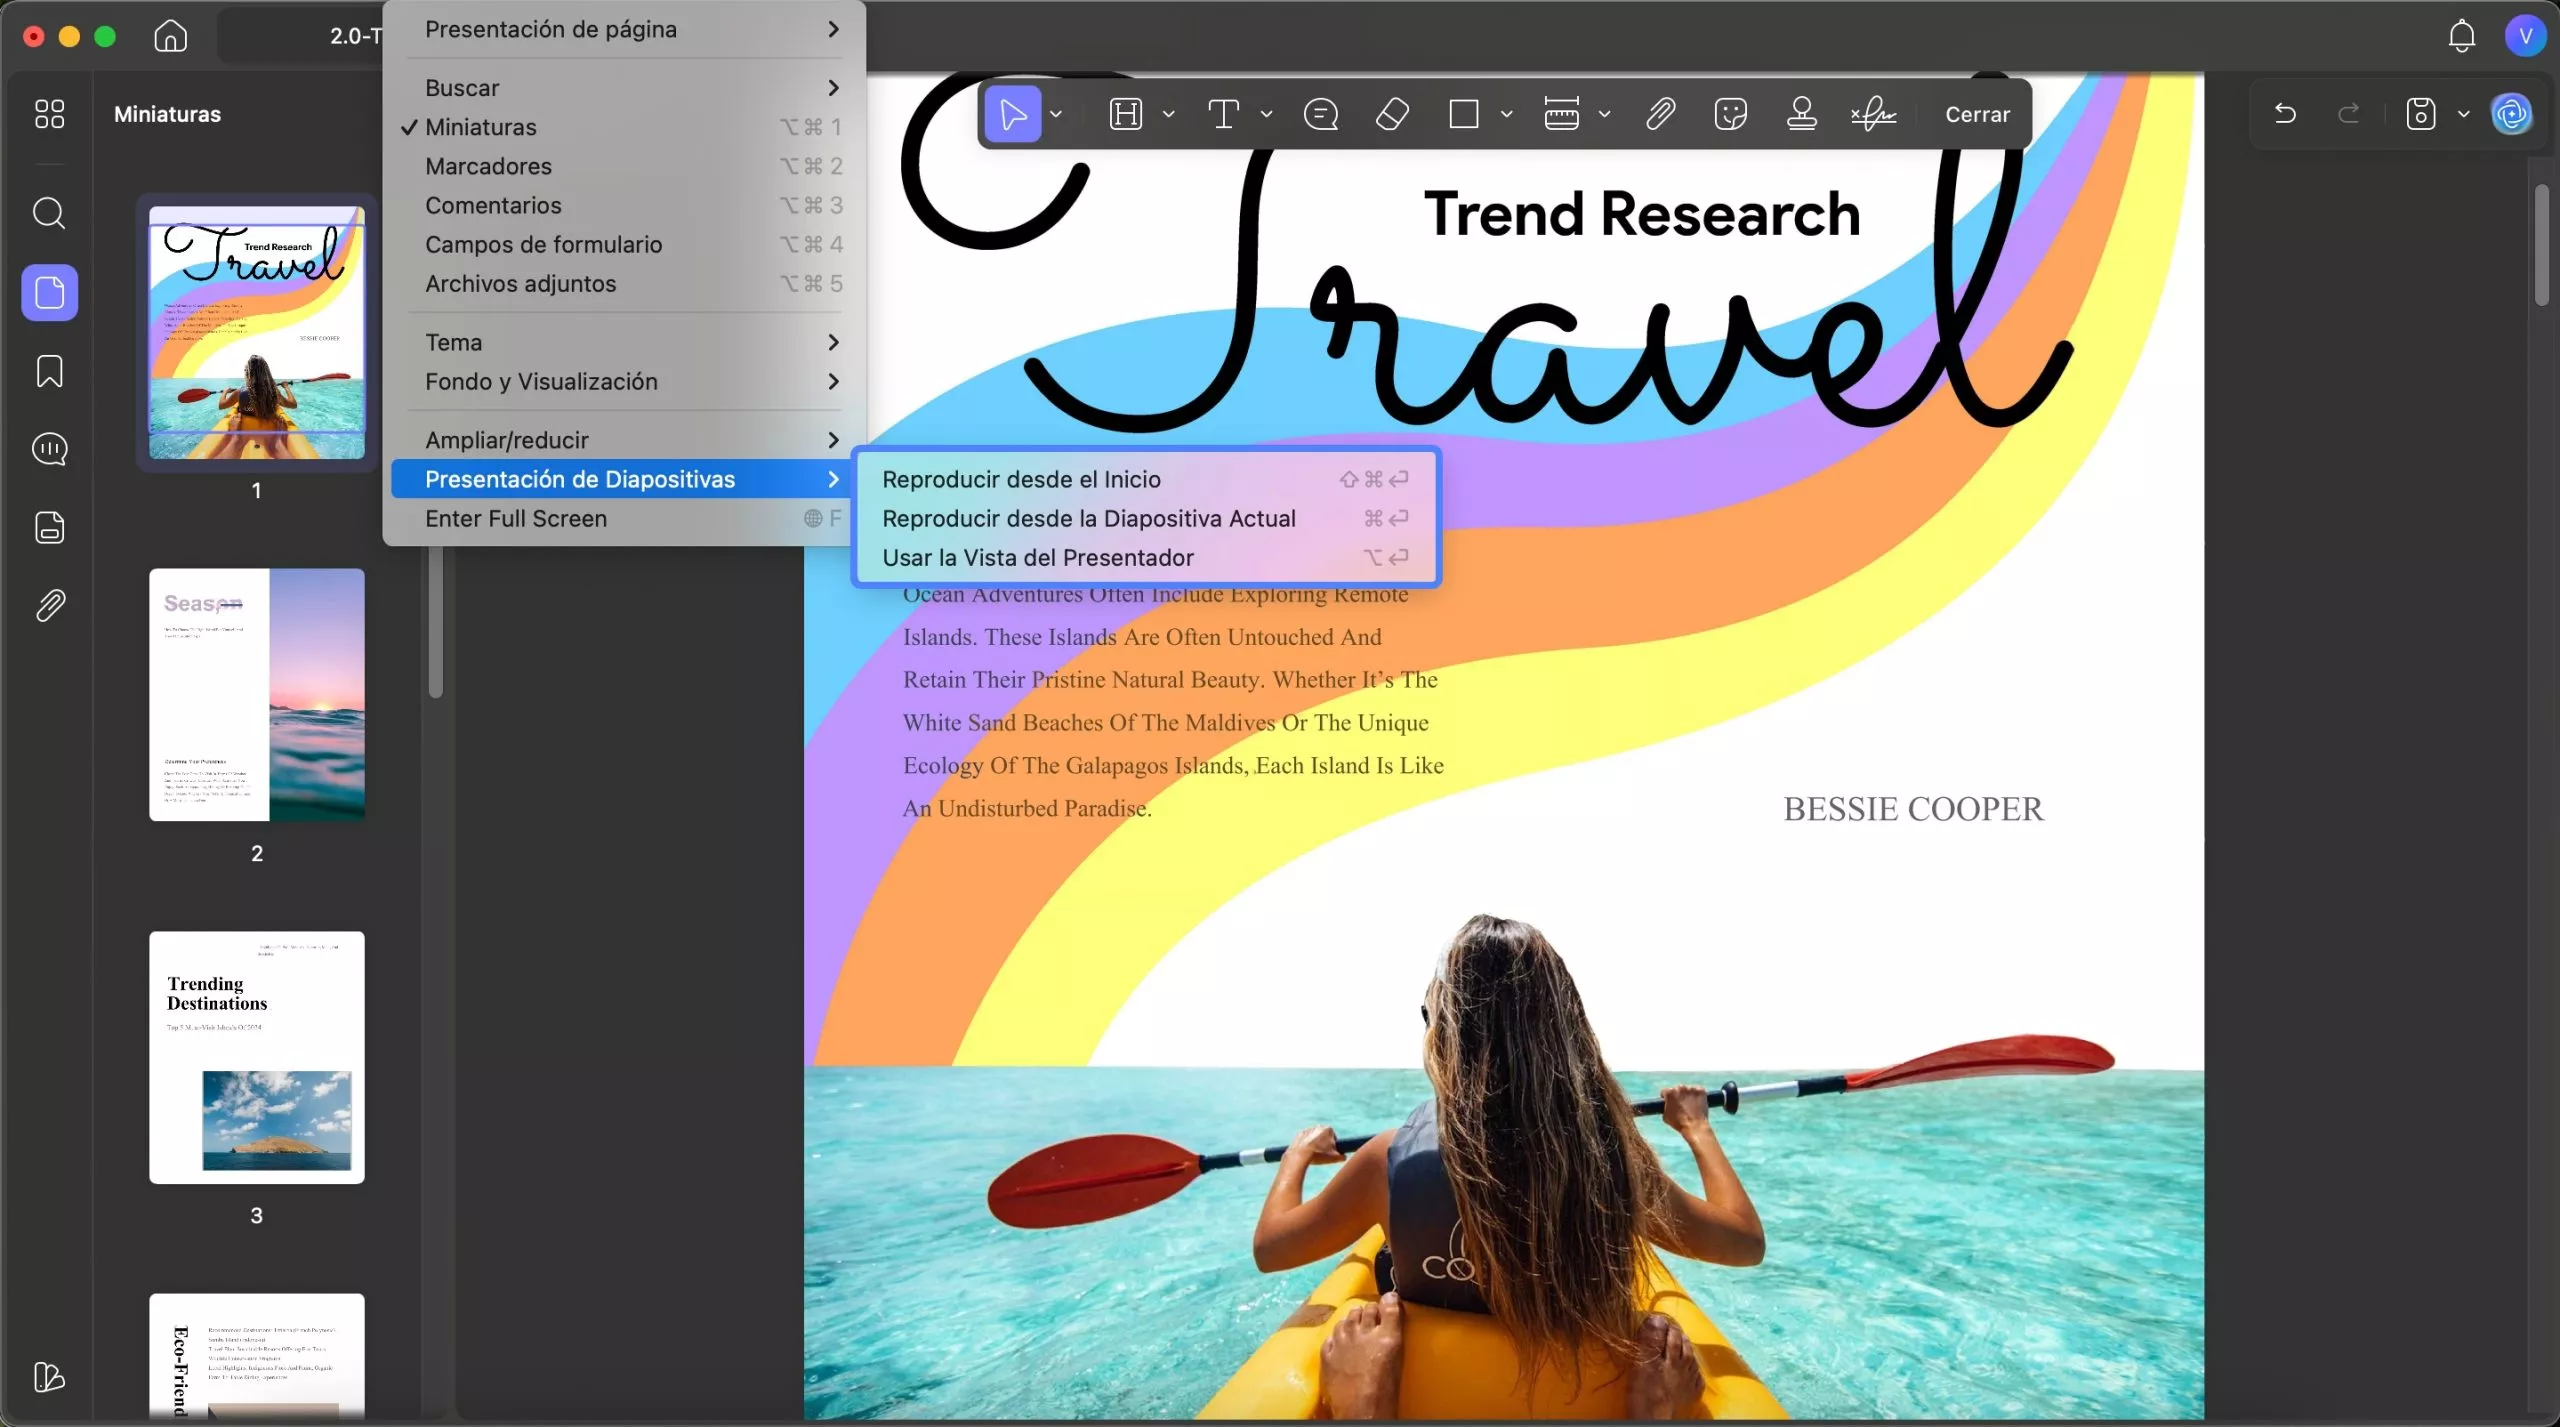Screen dimensions: 2560x1427
Task: Select Presentación de Diapositivas menu item
Action: pyautogui.click(x=622, y=479)
